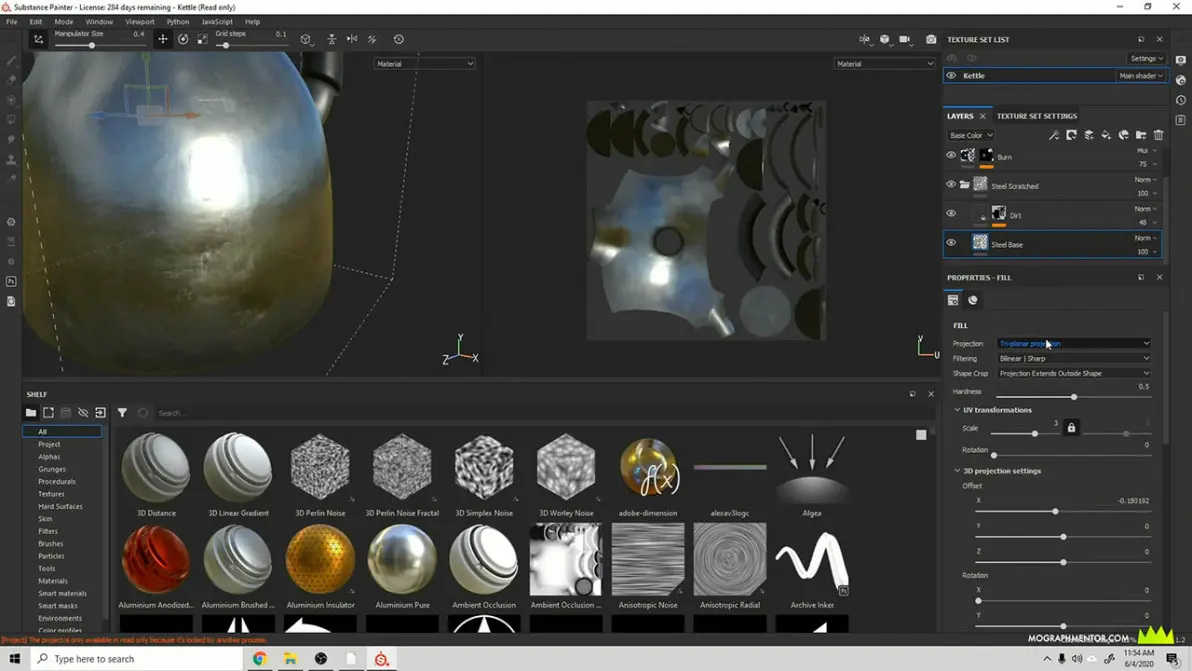1192x671 pixels.
Task: Add effect with the magic wand icon
Action: coord(1054,135)
